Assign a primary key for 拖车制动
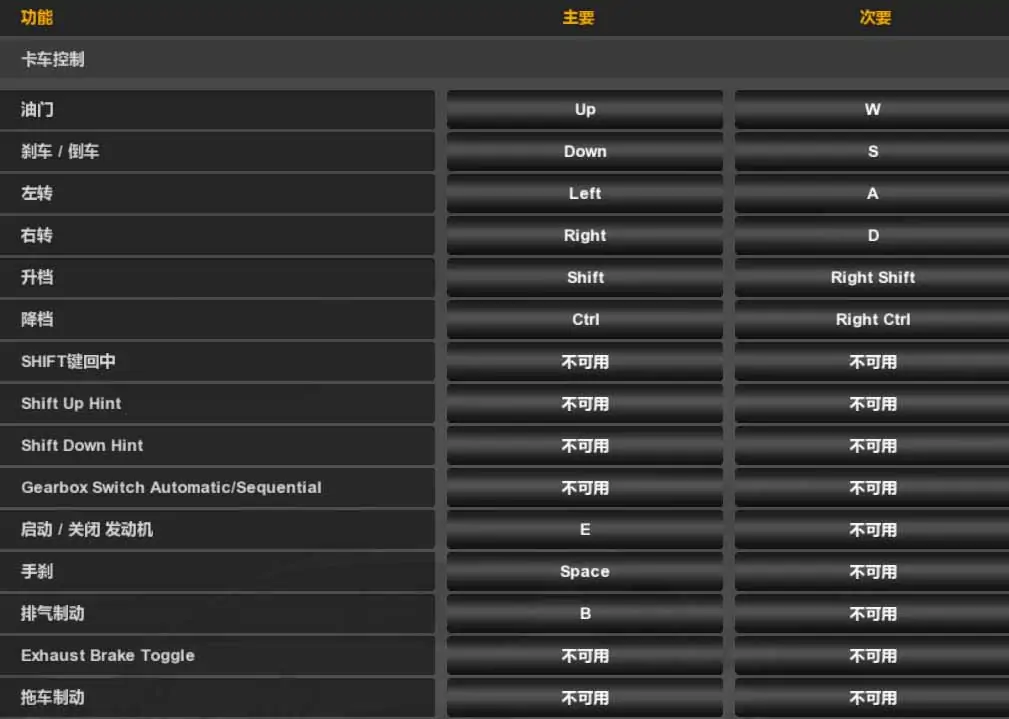Screen dimensions: 1009x719 coord(585,698)
